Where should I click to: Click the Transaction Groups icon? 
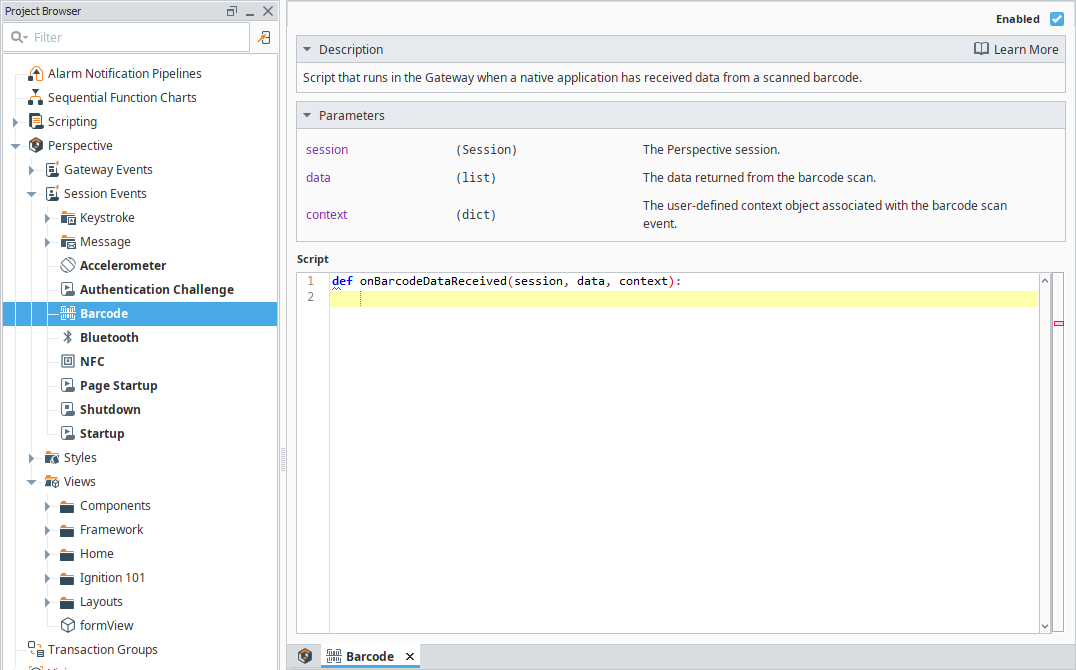click(36, 649)
